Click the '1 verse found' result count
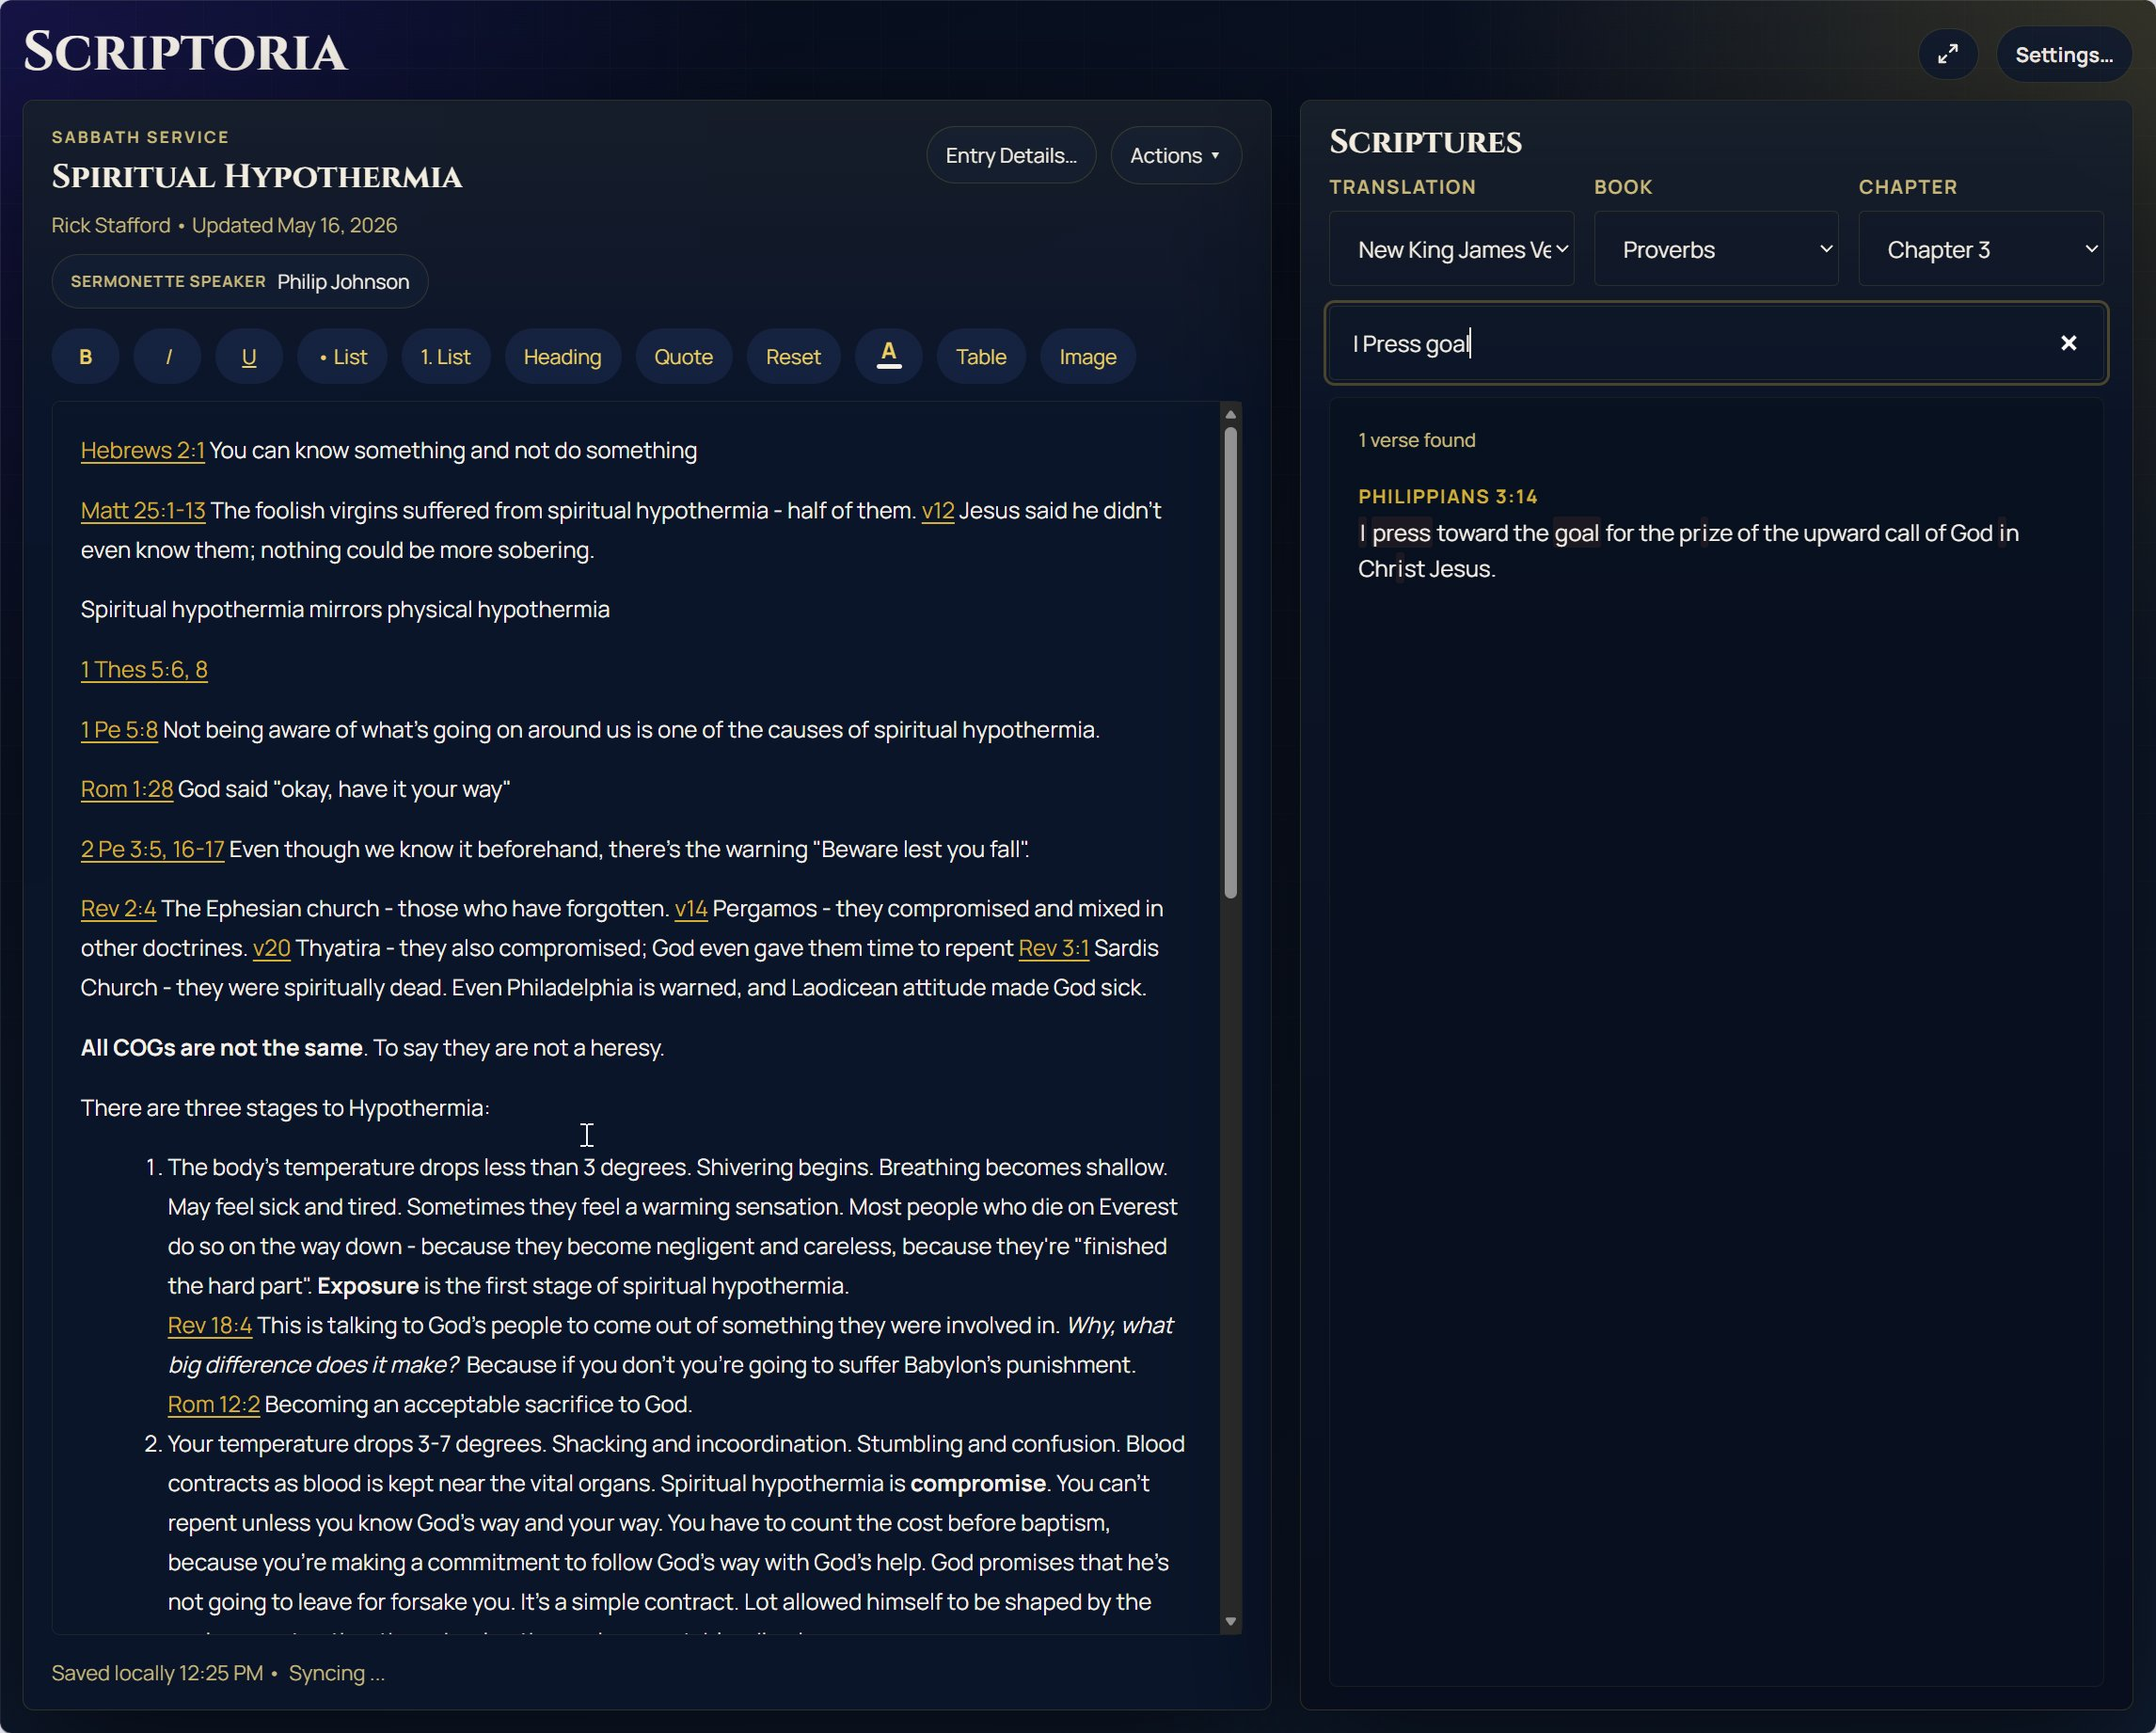The width and height of the screenshot is (2156, 1733). 1416,440
